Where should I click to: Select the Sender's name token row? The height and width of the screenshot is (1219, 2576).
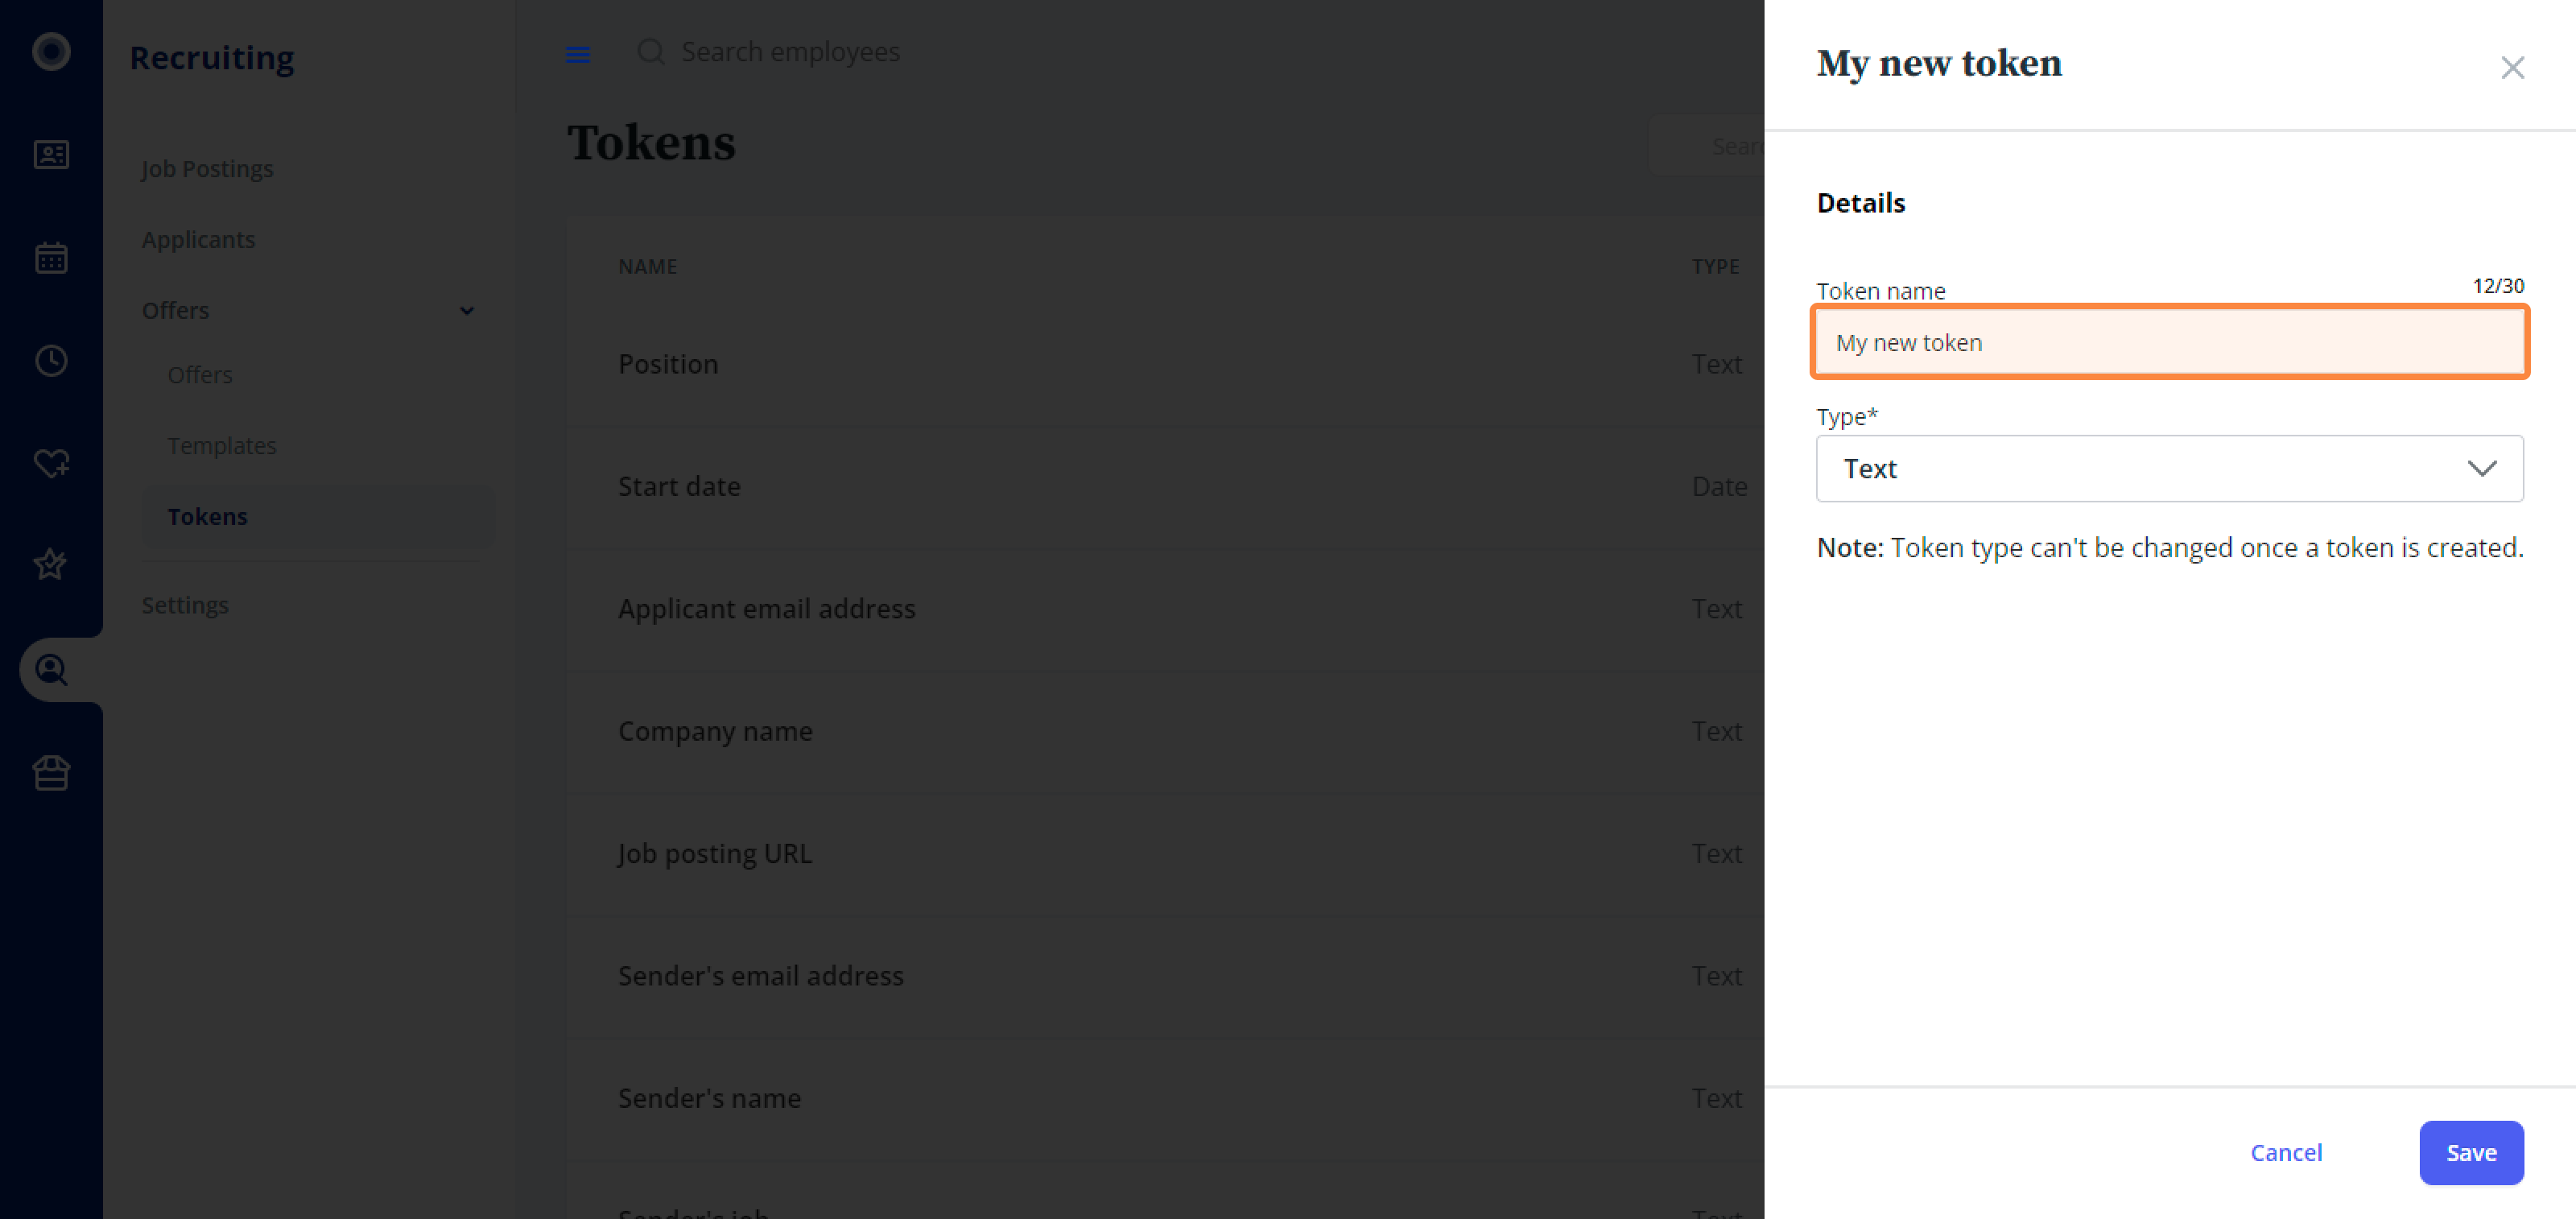tap(1164, 1098)
